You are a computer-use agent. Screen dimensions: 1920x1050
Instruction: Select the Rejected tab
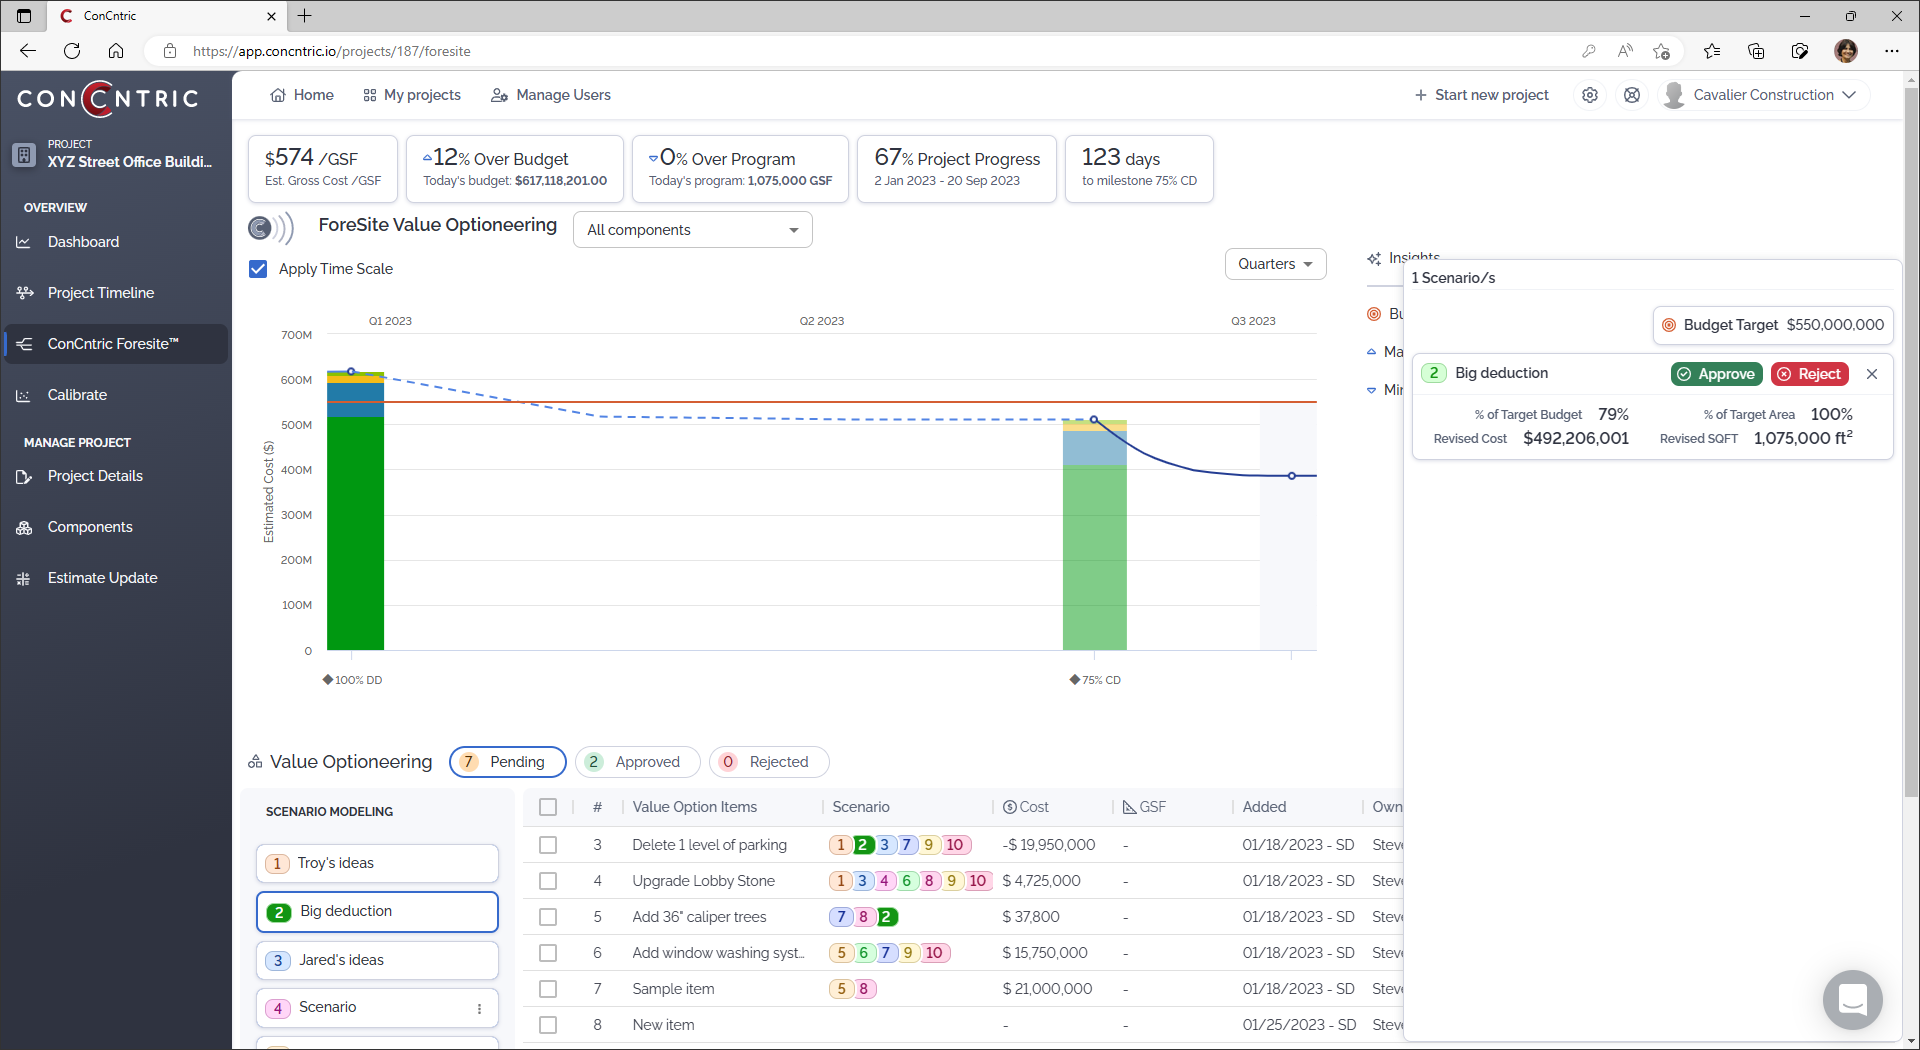(768, 762)
